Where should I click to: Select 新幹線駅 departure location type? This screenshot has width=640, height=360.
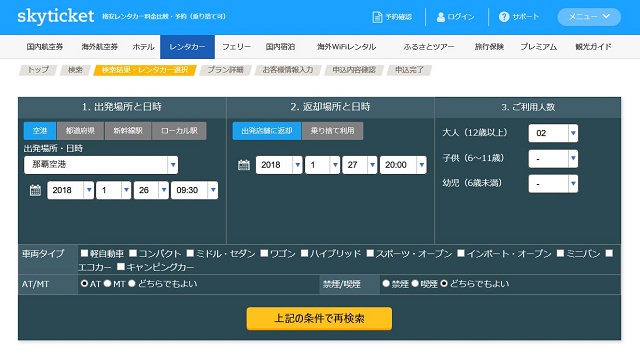pyautogui.click(x=128, y=131)
